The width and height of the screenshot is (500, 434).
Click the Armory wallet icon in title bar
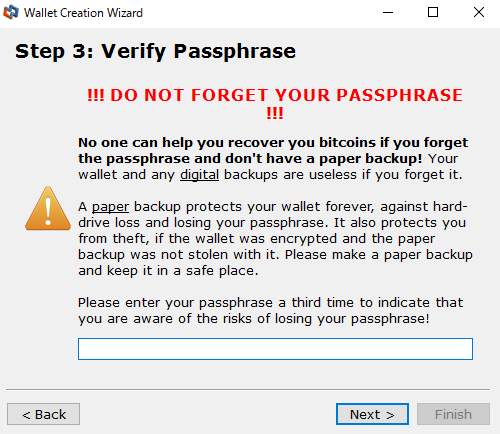(x=11, y=12)
